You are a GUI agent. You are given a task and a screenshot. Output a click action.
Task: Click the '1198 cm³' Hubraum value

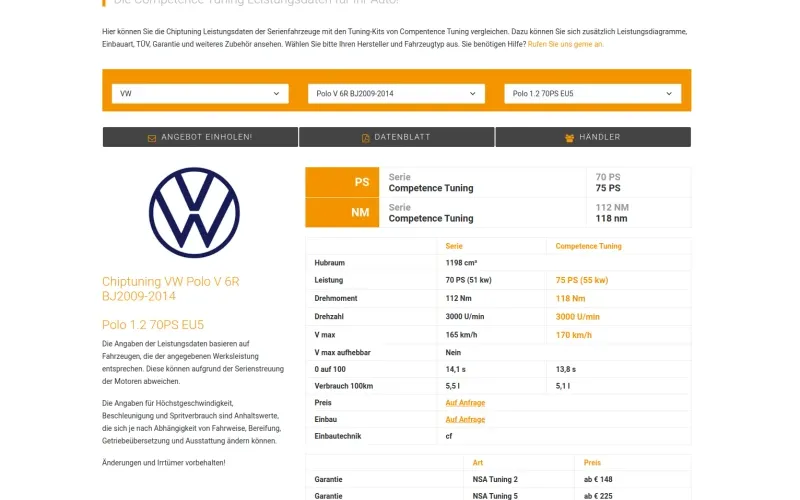[x=461, y=263]
